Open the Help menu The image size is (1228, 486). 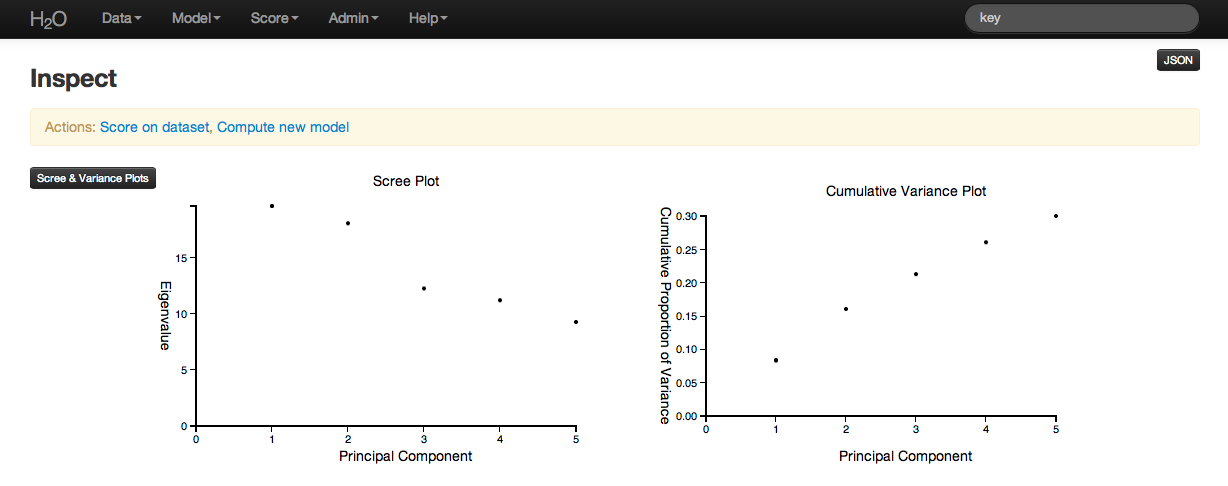coord(428,19)
